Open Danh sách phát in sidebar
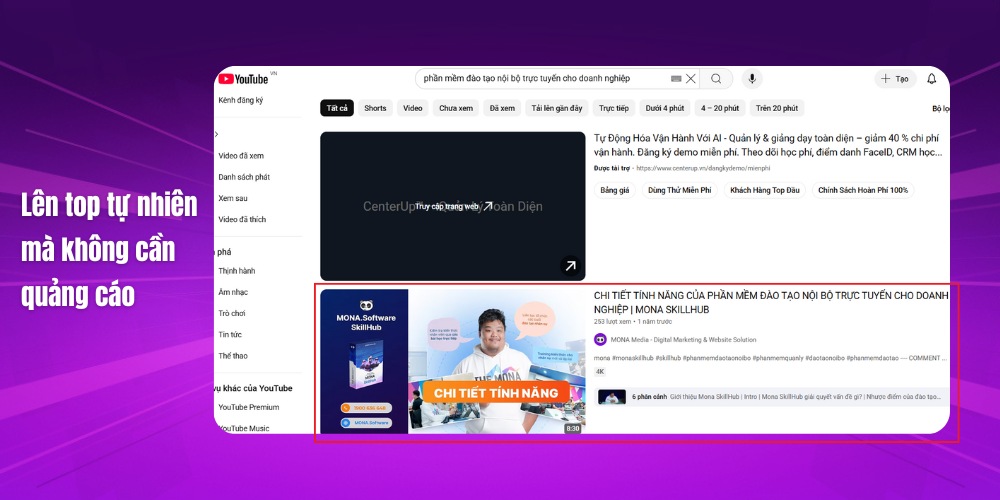Image resolution: width=1000 pixels, height=500 pixels. tap(244, 177)
